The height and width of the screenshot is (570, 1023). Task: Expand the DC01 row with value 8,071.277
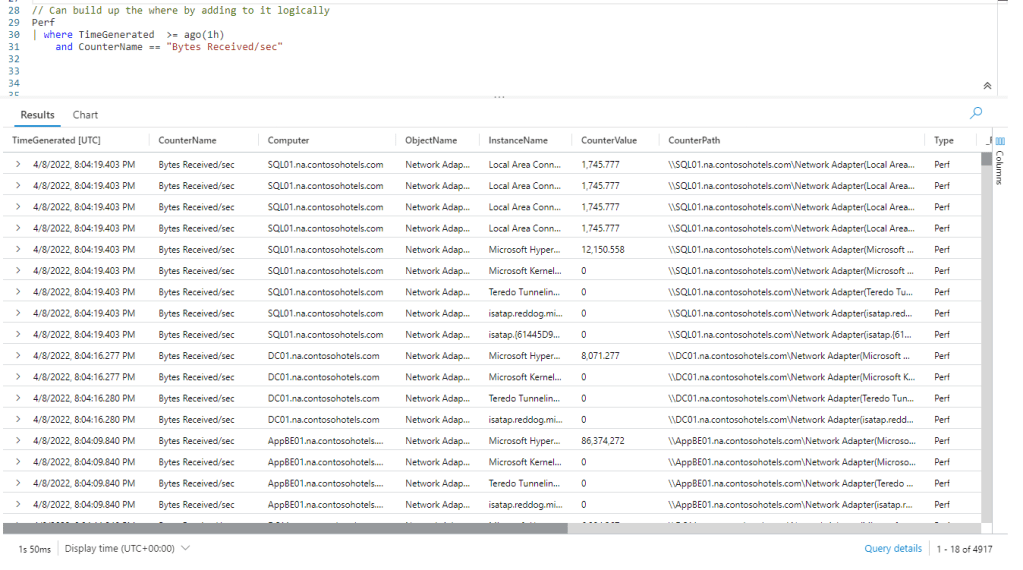coord(18,356)
